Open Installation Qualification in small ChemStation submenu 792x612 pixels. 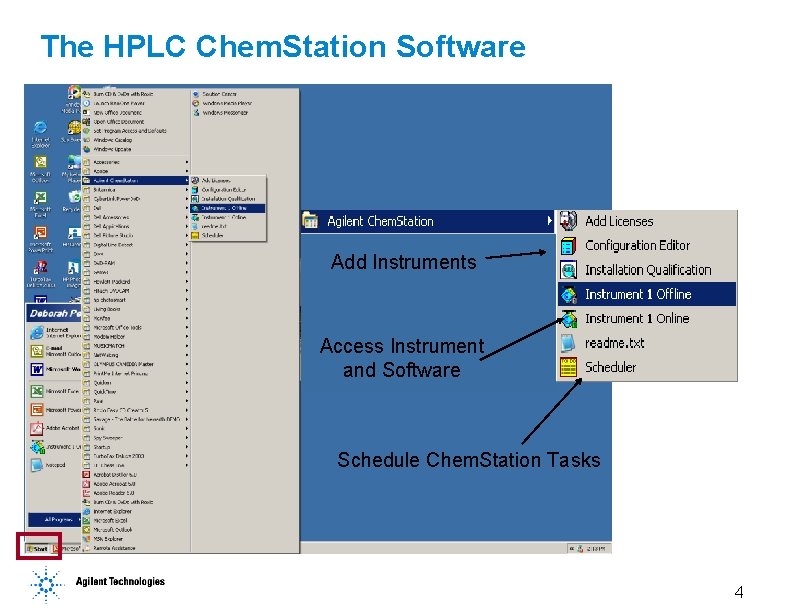(228, 199)
